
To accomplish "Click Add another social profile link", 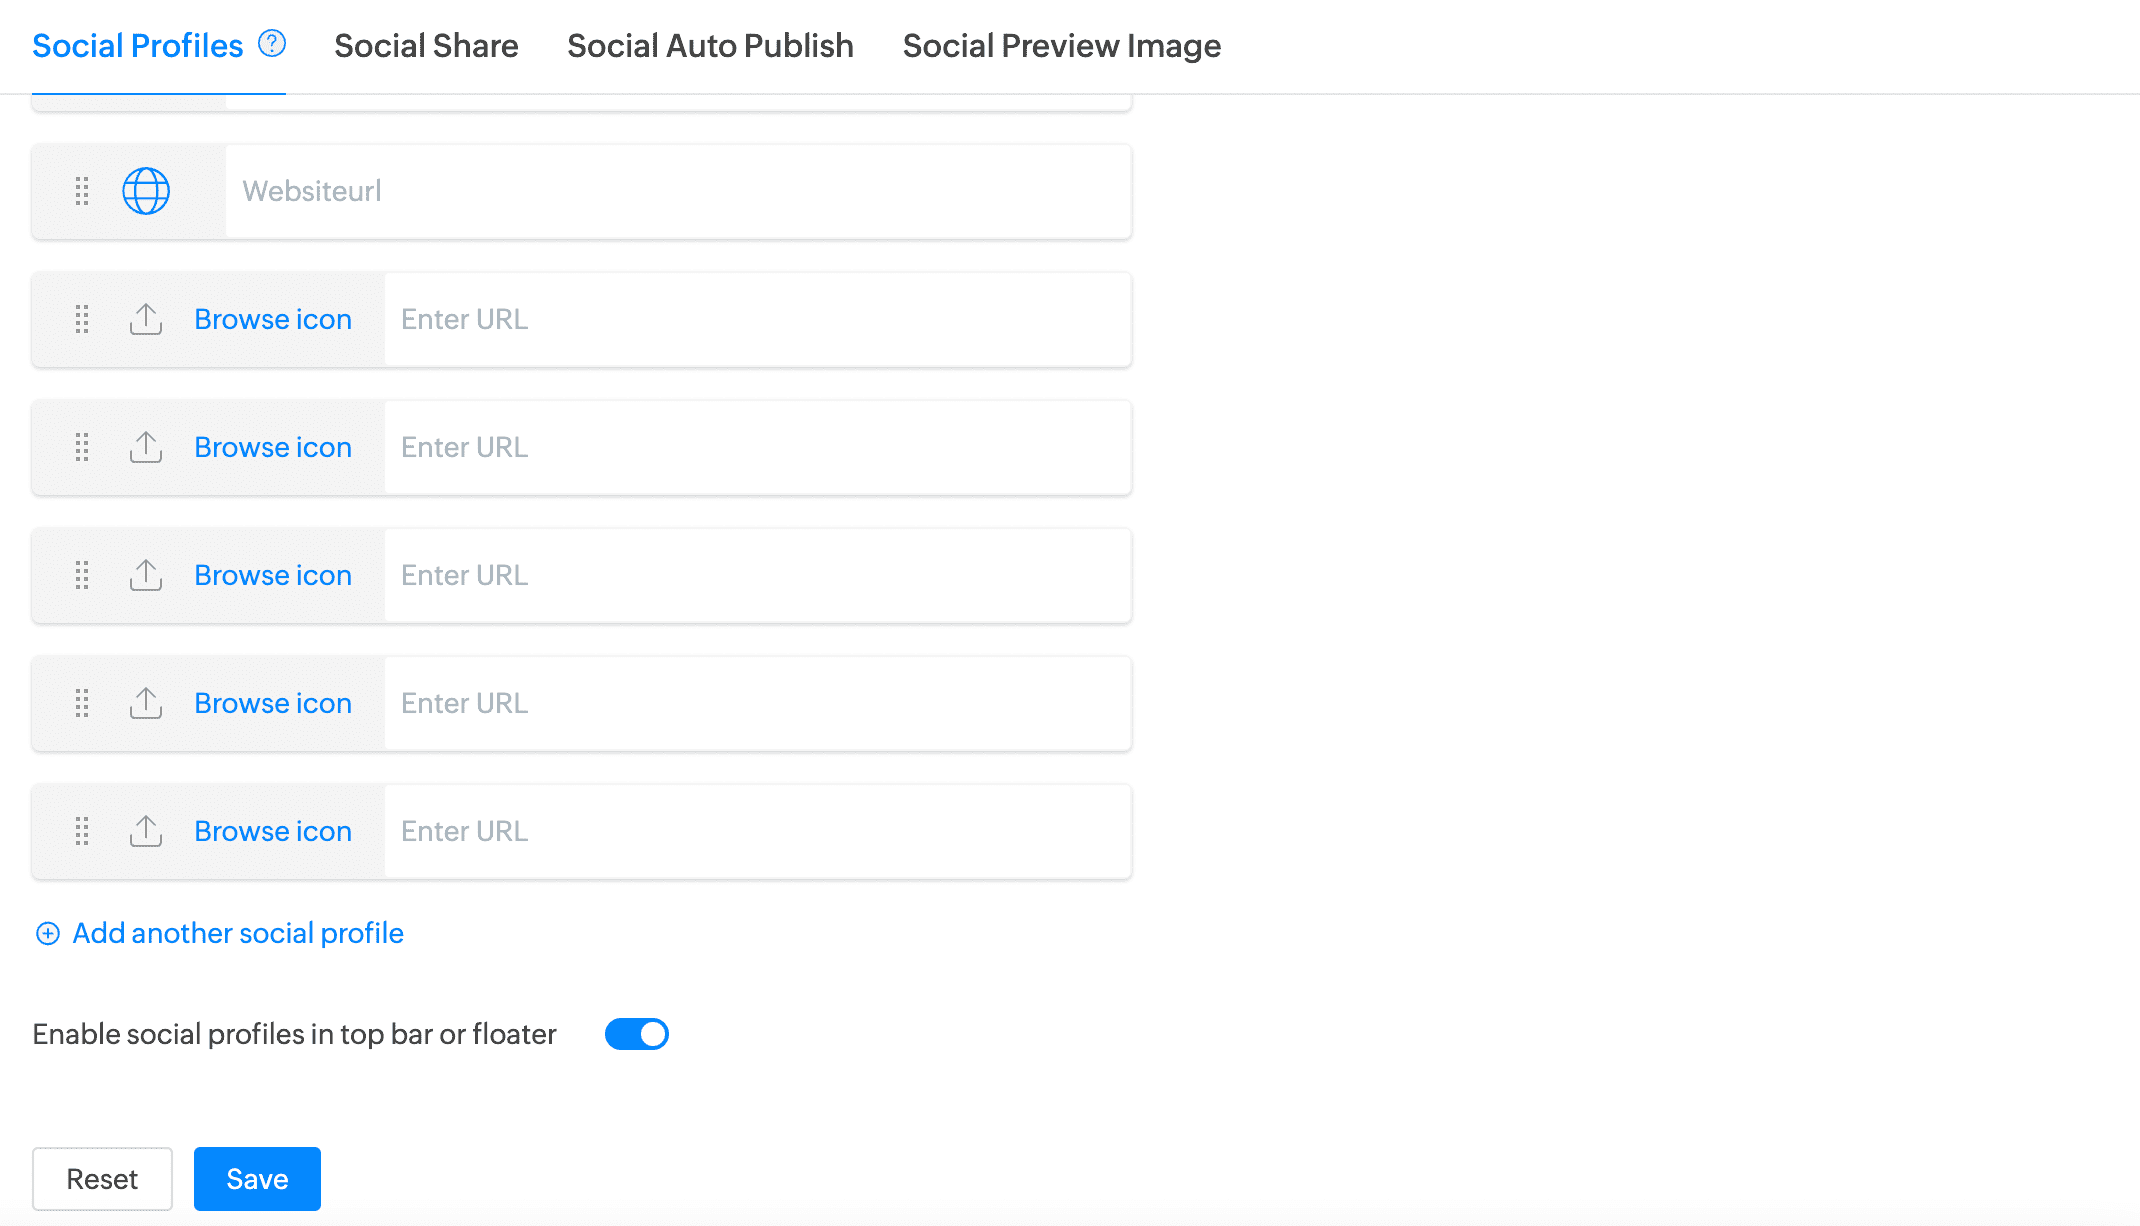I will [238, 933].
